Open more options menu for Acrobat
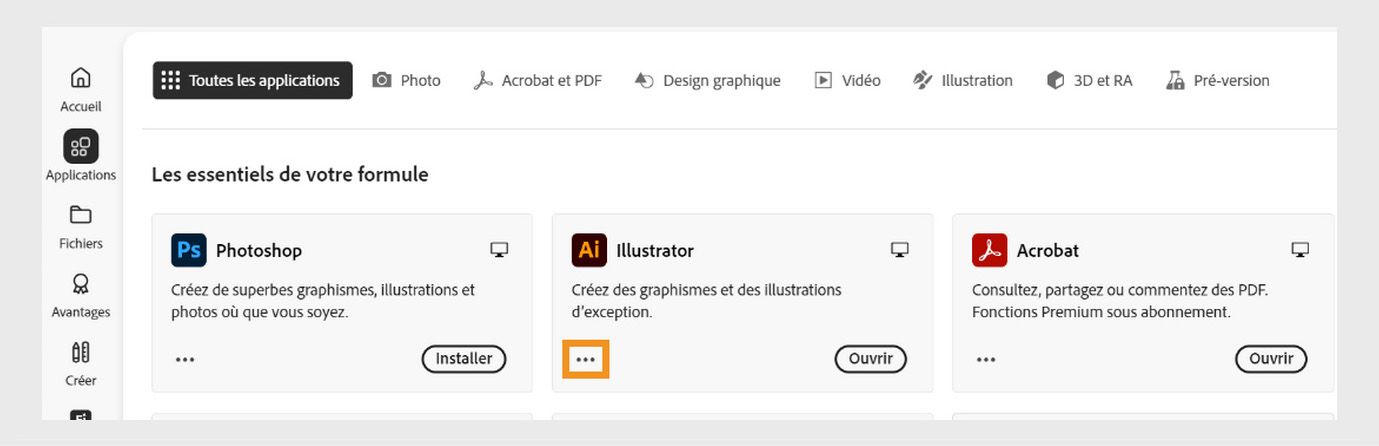Image resolution: width=1379 pixels, height=446 pixels. pos(986,359)
